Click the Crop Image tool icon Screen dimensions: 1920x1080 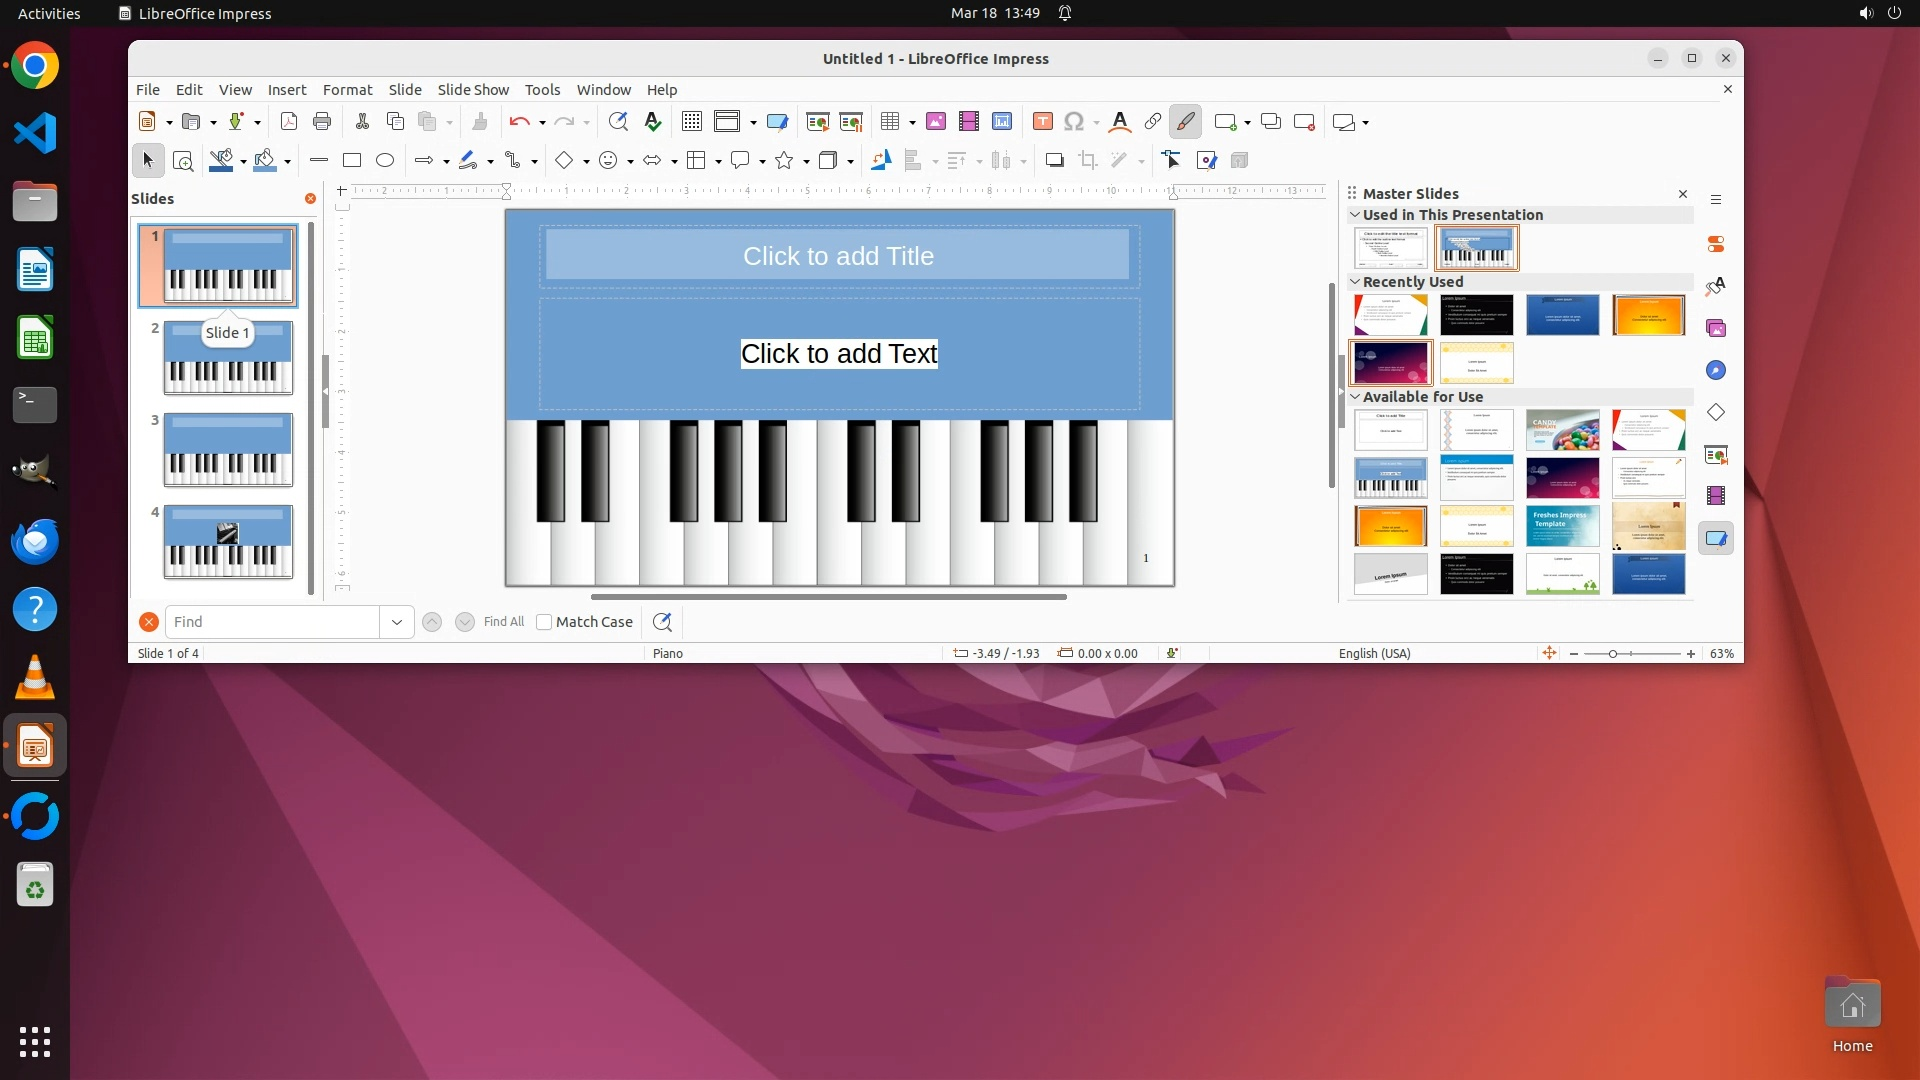[1088, 160]
